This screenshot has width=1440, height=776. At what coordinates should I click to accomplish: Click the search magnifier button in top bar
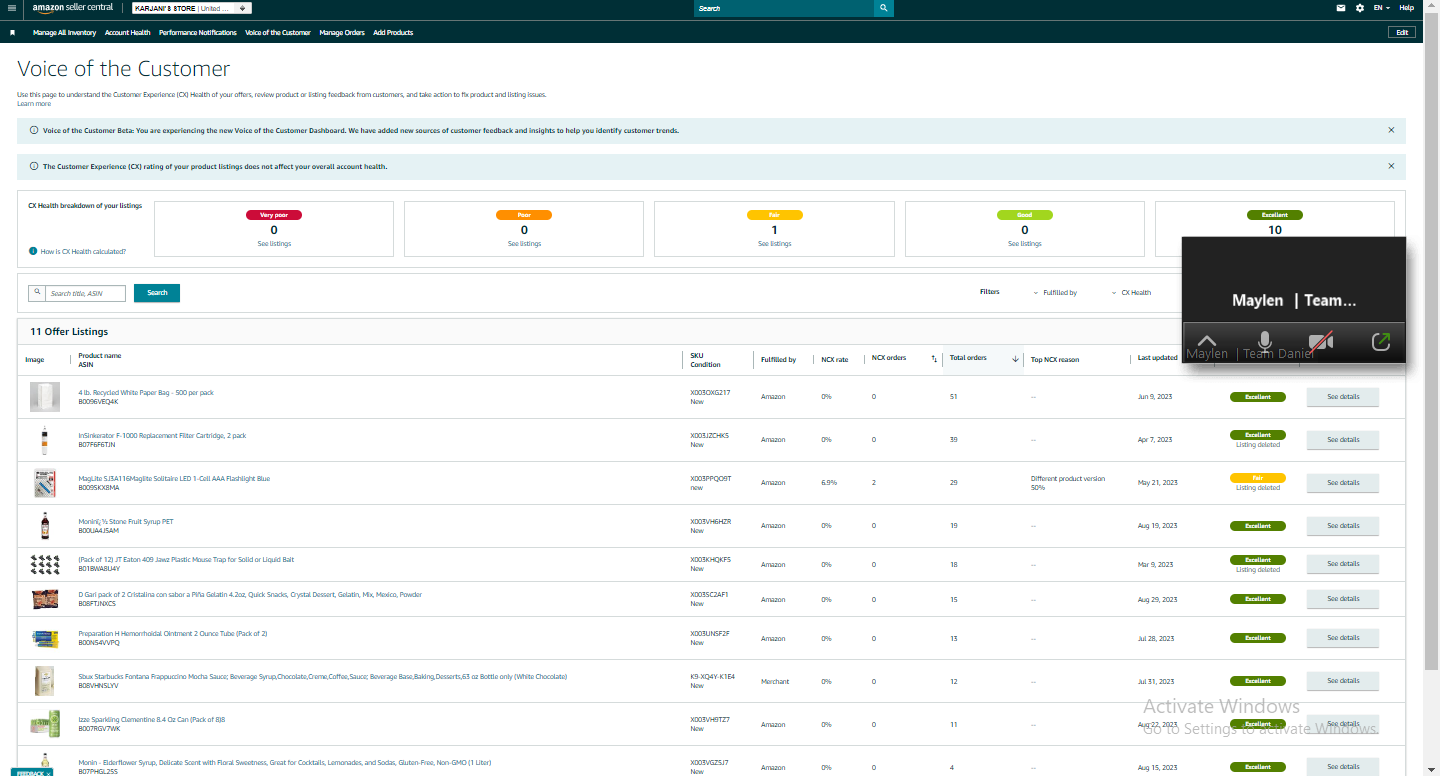(883, 8)
